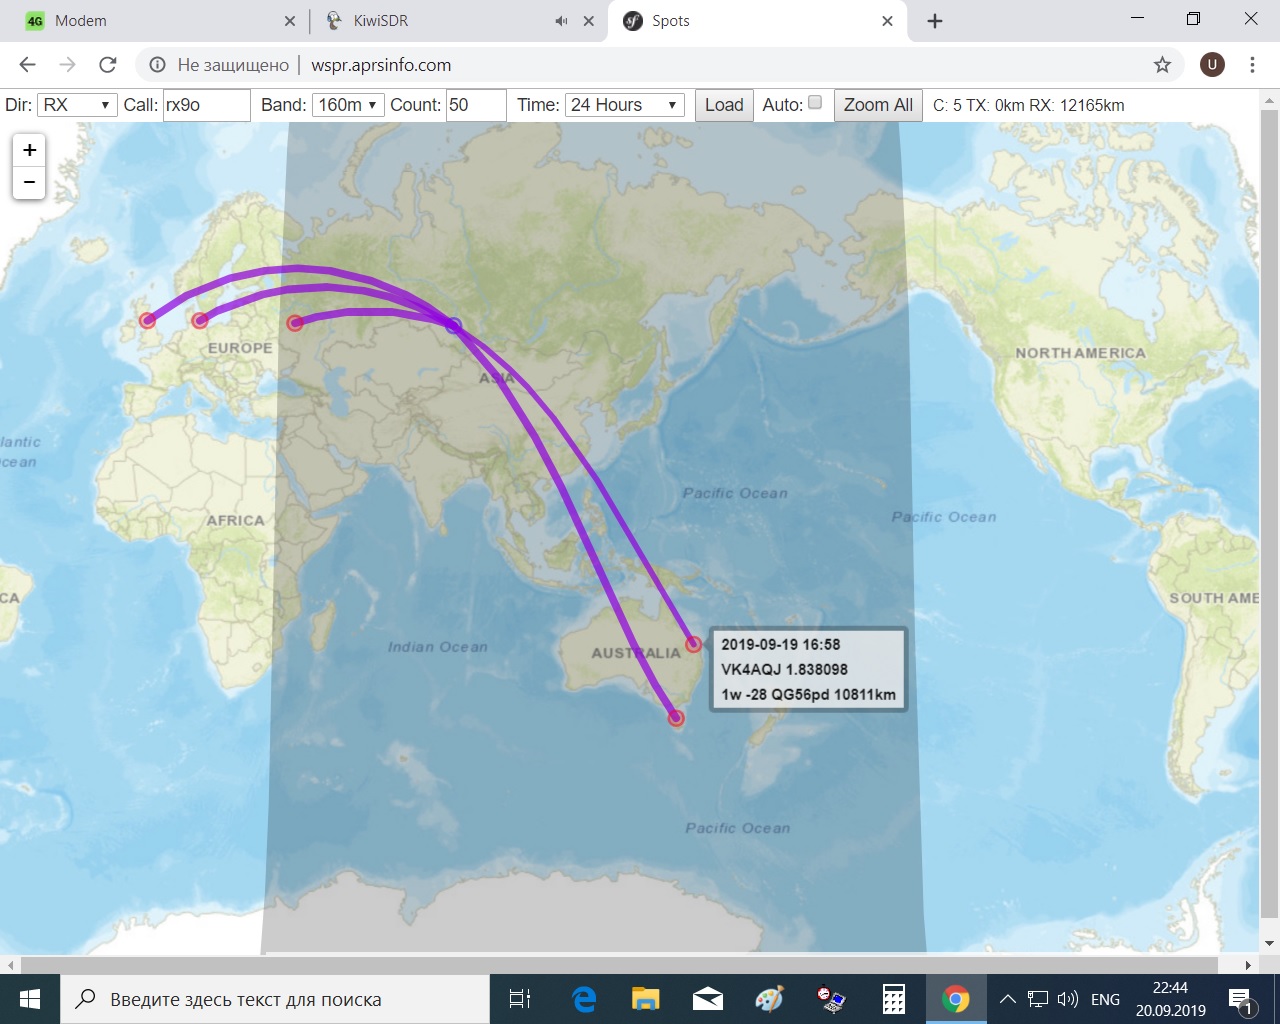The image size is (1280, 1024).
Task: Click the Count input field showing 50
Action: pyautogui.click(x=476, y=104)
